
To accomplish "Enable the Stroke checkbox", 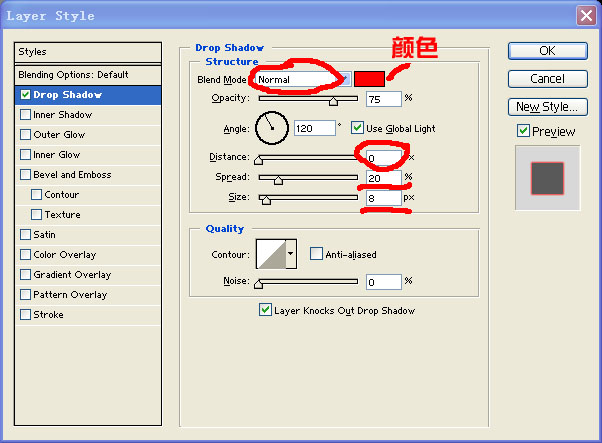I will [x=25, y=314].
